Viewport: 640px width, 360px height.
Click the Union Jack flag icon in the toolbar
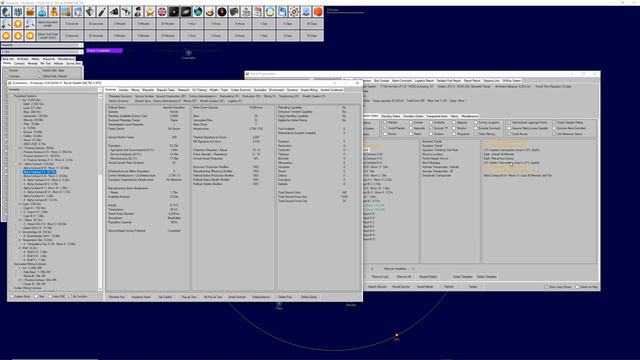pyautogui.click(x=162, y=11)
